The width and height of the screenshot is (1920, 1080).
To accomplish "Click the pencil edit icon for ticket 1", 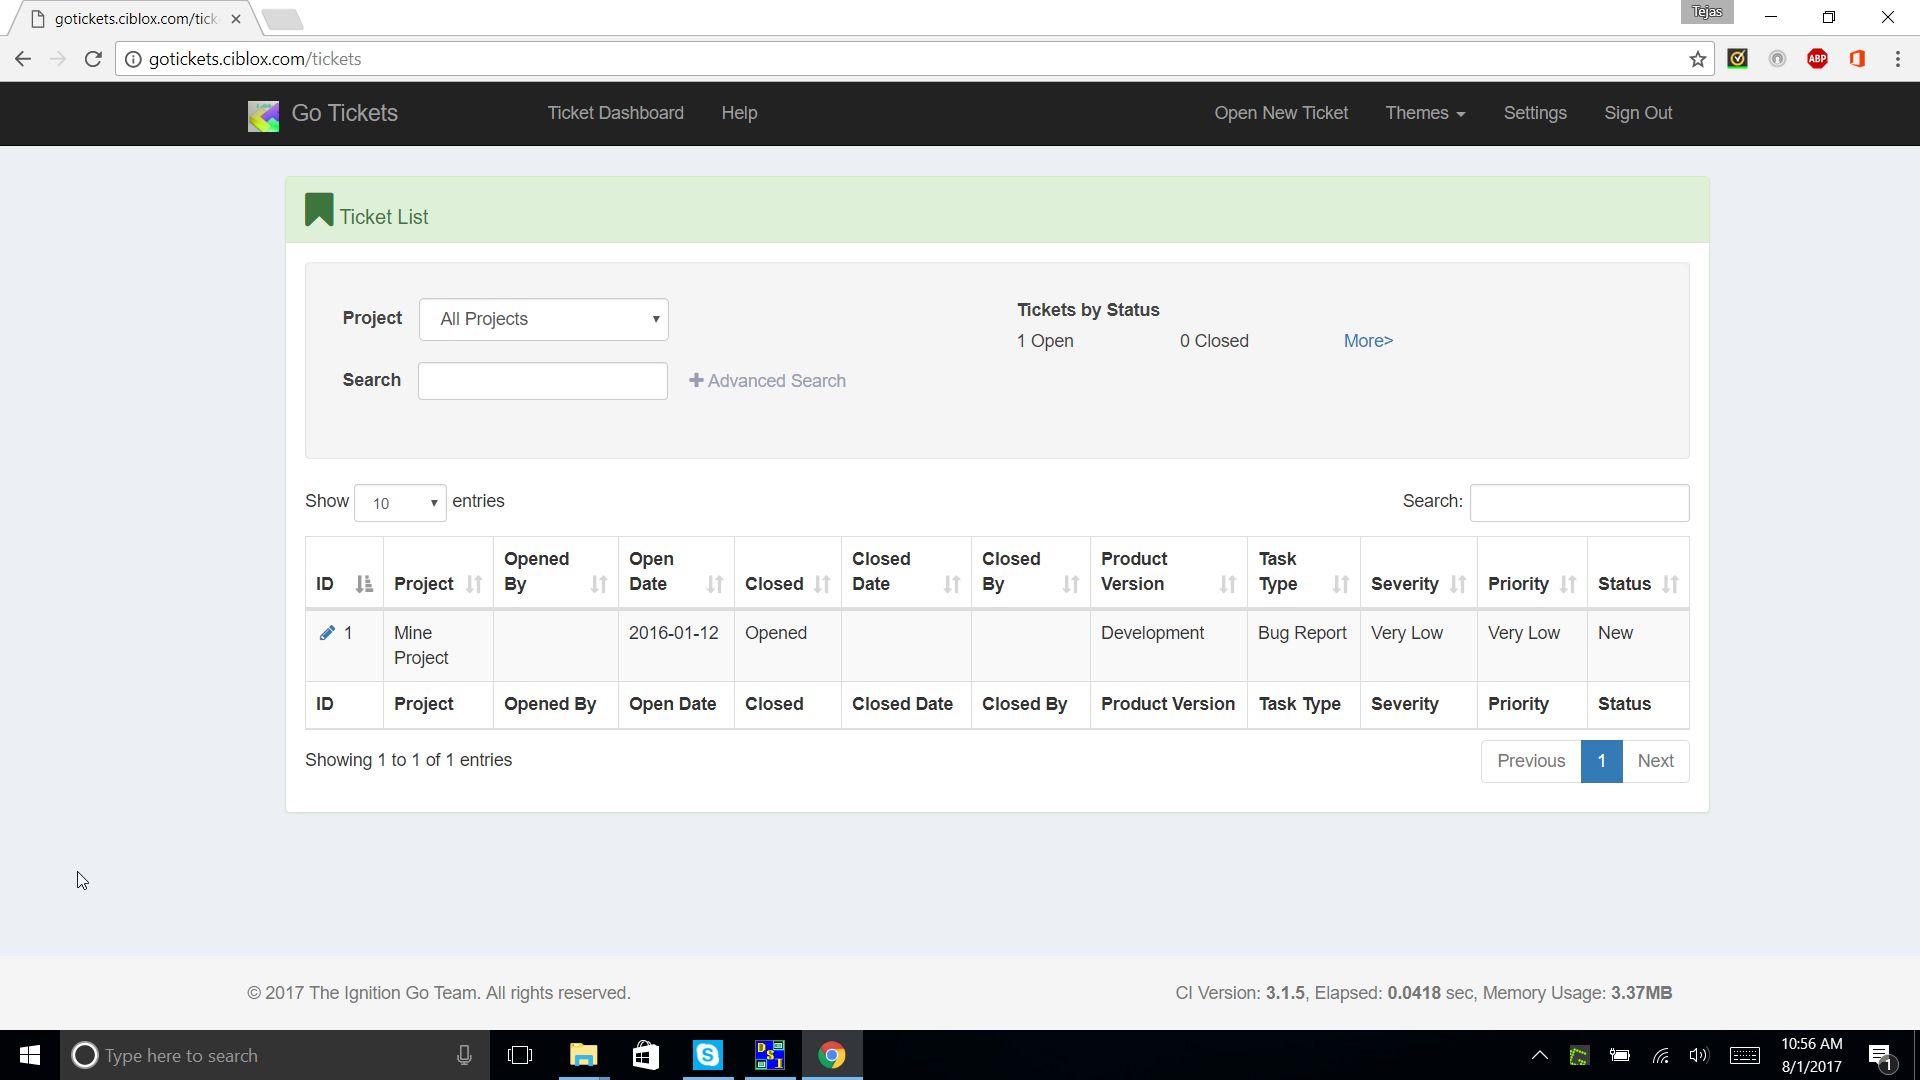I will 327,633.
